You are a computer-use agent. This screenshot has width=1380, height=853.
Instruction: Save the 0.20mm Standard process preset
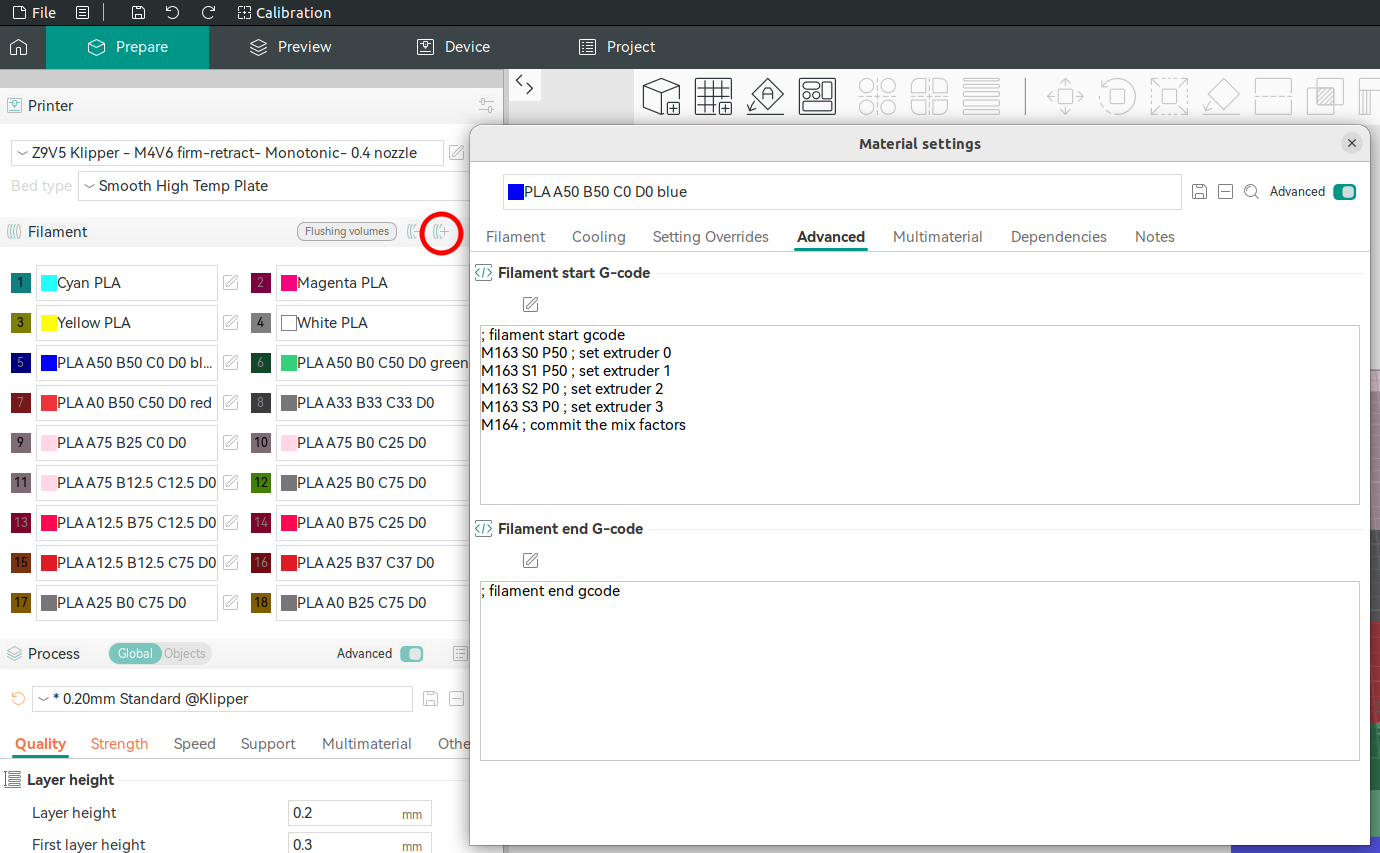(431, 699)
